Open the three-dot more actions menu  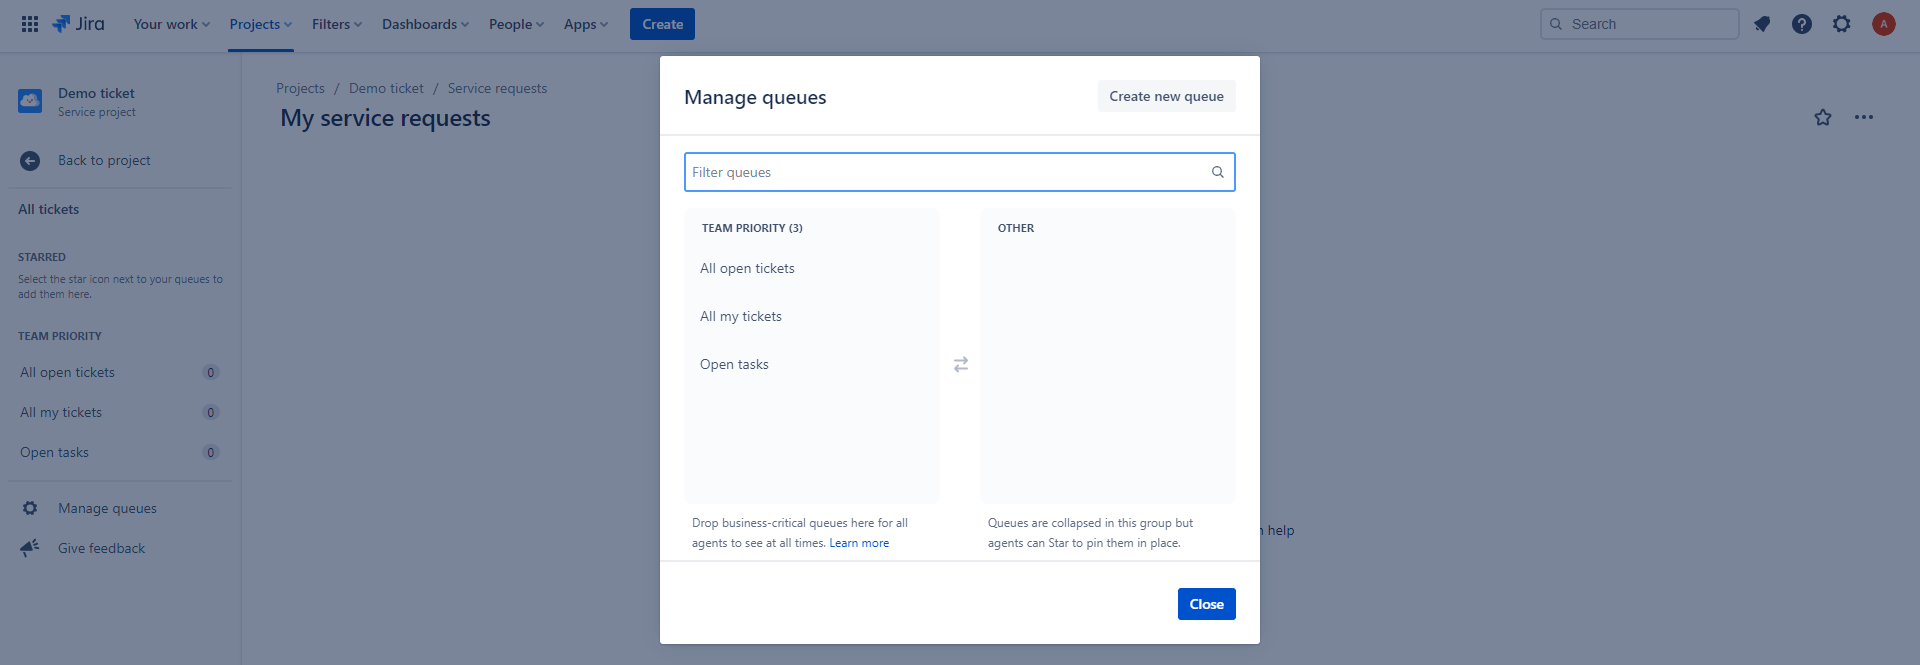[x=1864, y=118]
